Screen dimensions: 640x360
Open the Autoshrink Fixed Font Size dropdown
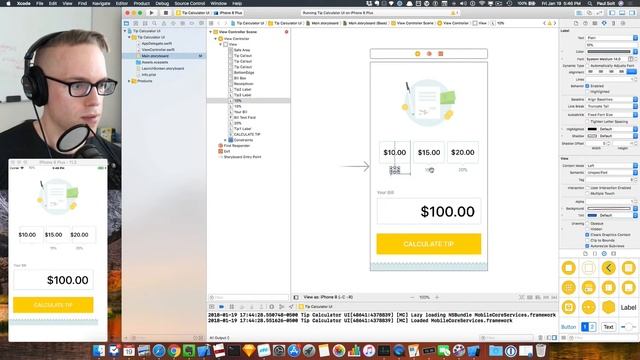(x=611, y=115)
